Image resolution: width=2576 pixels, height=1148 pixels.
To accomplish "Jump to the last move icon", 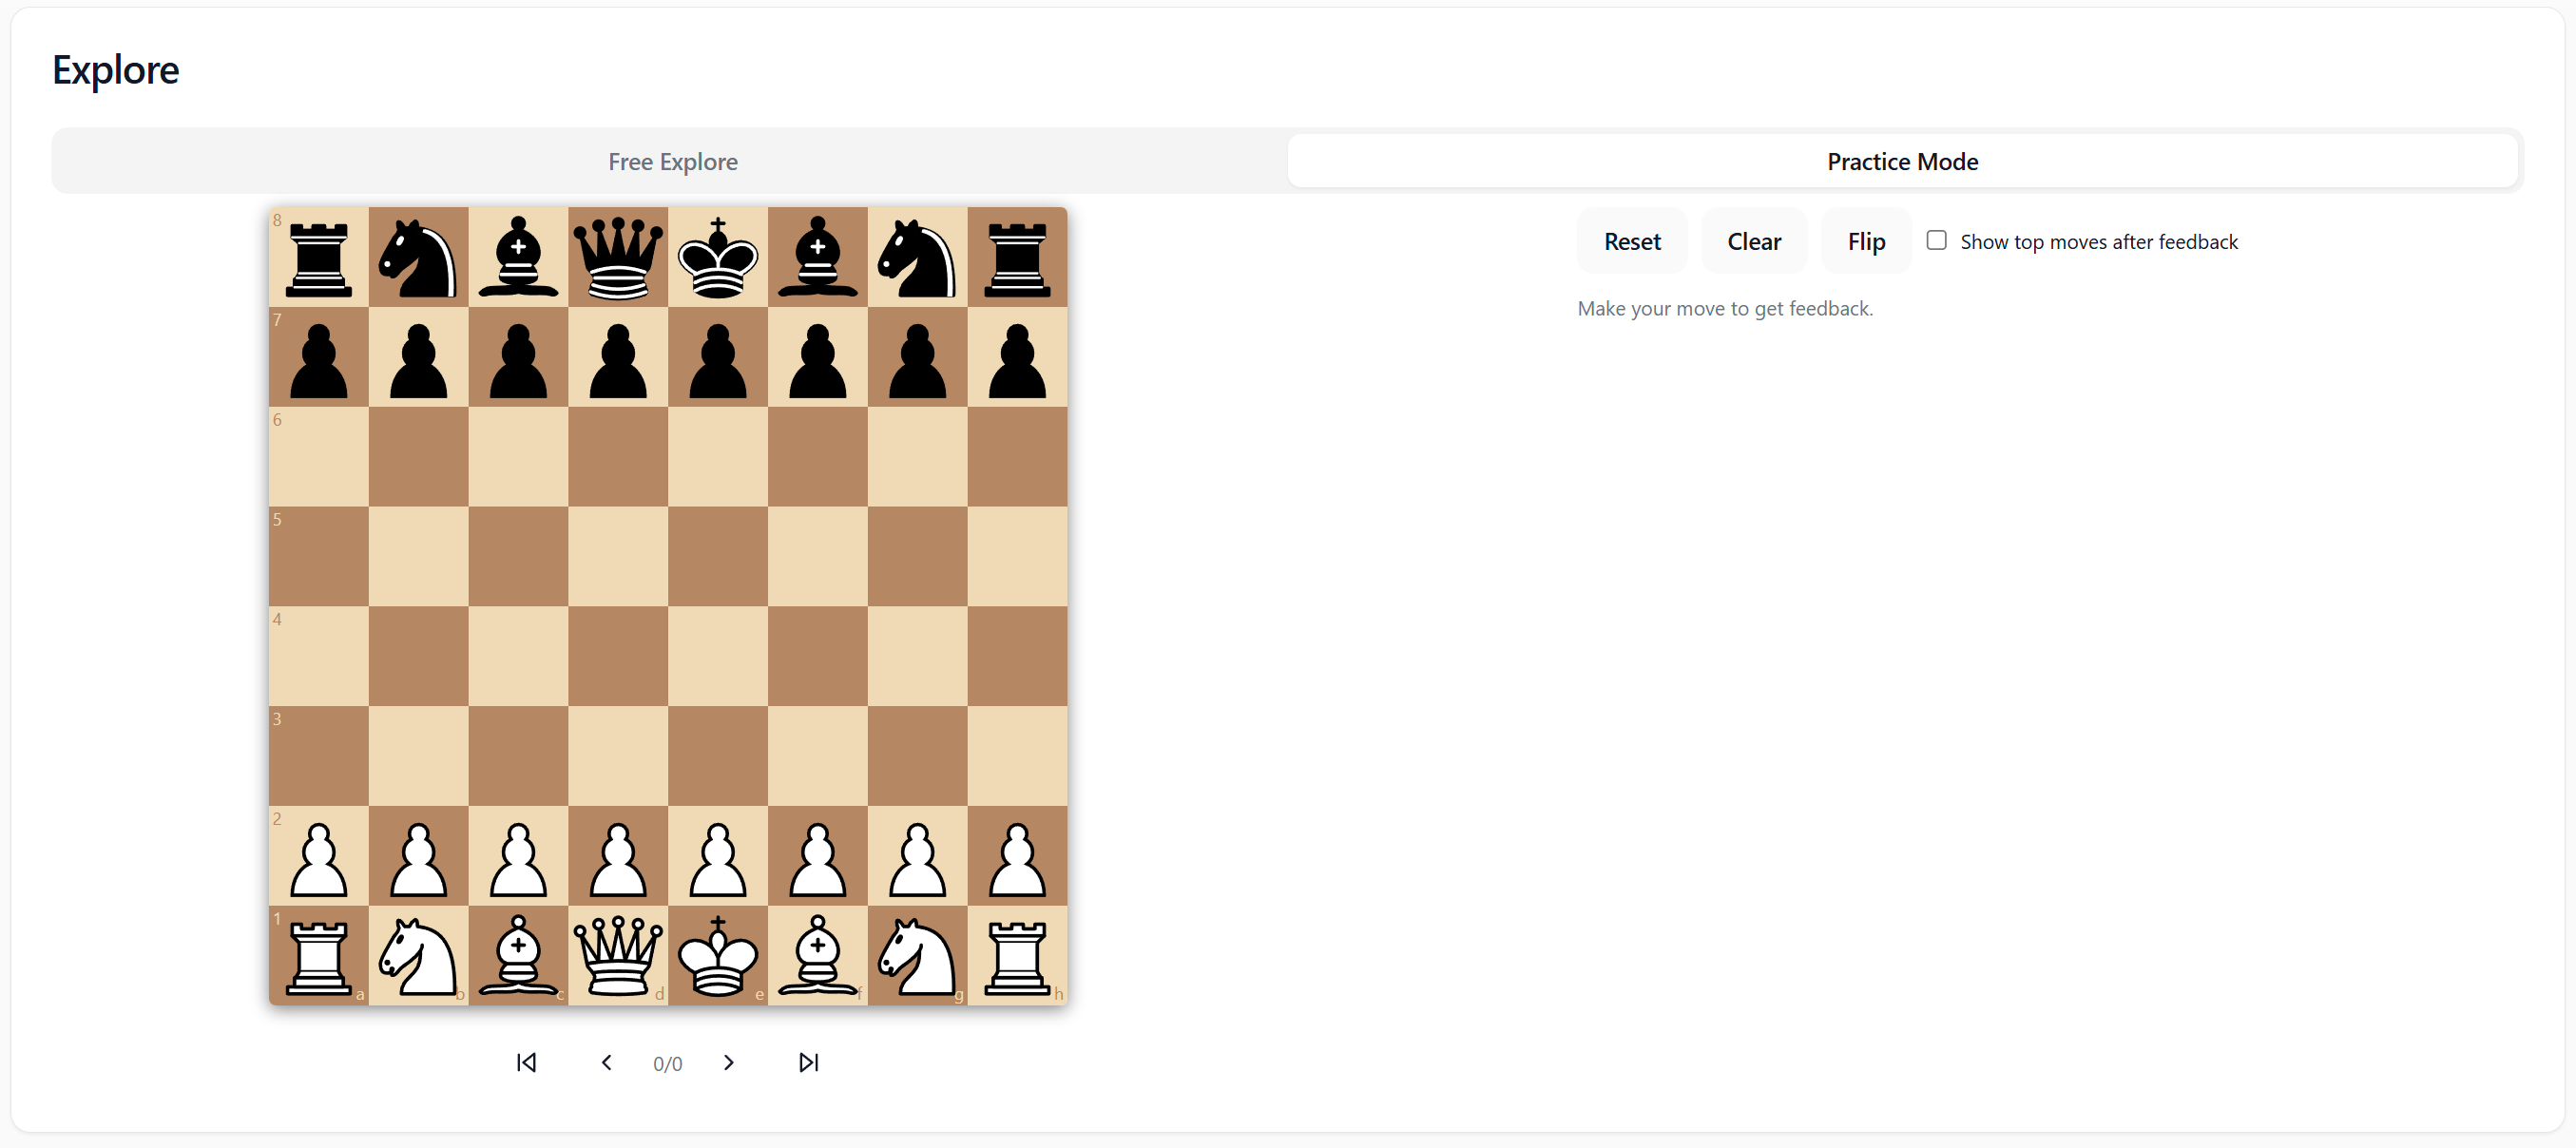I will (808, 1062).
